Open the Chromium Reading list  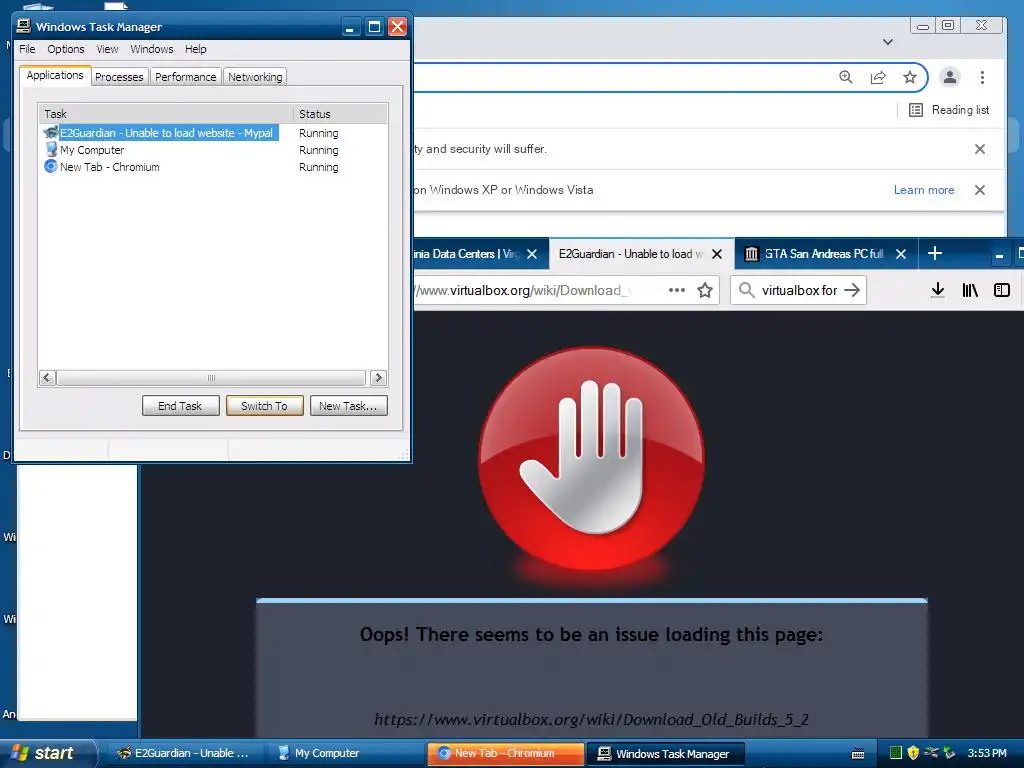pos(949,110)
